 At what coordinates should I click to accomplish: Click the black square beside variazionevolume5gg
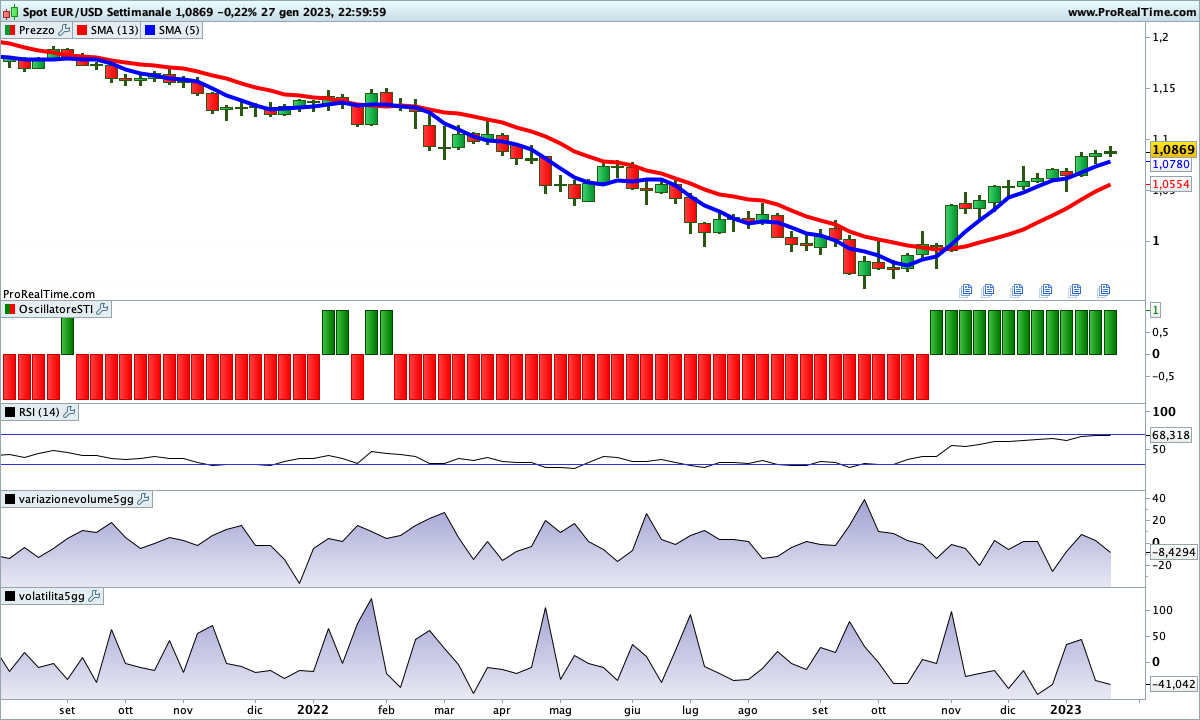[x=10, y=499]
